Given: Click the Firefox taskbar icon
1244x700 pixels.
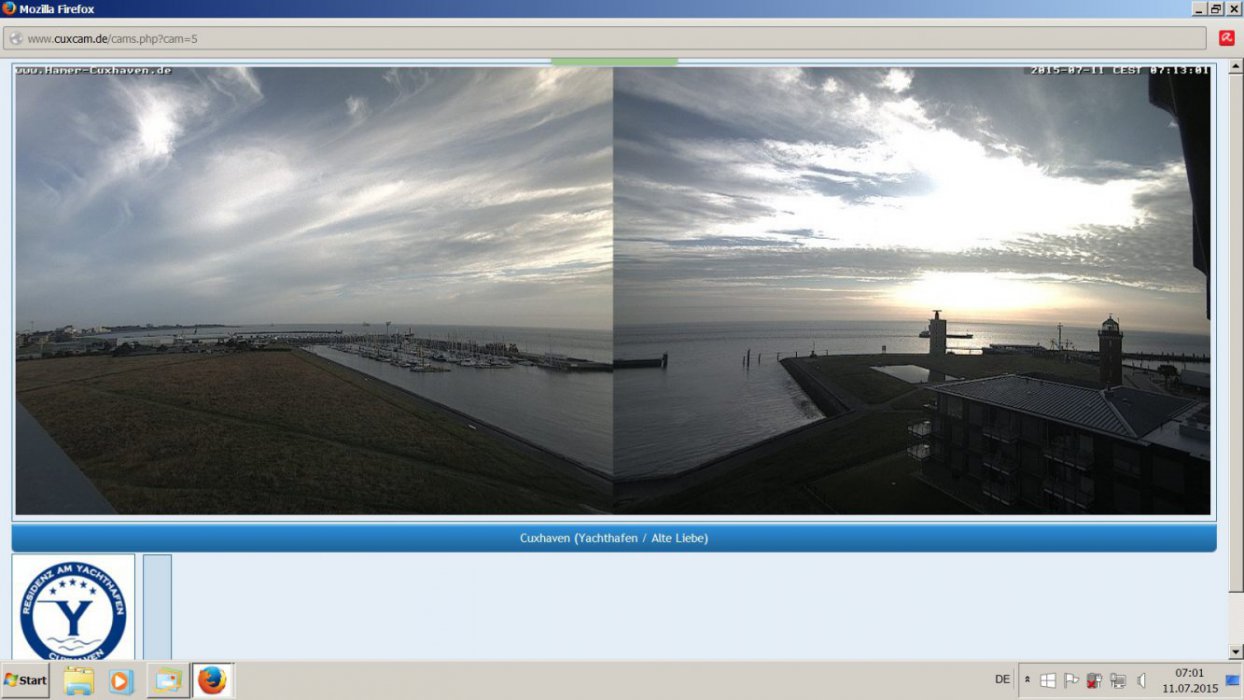Looking at the screenshot, I should 212,681.
